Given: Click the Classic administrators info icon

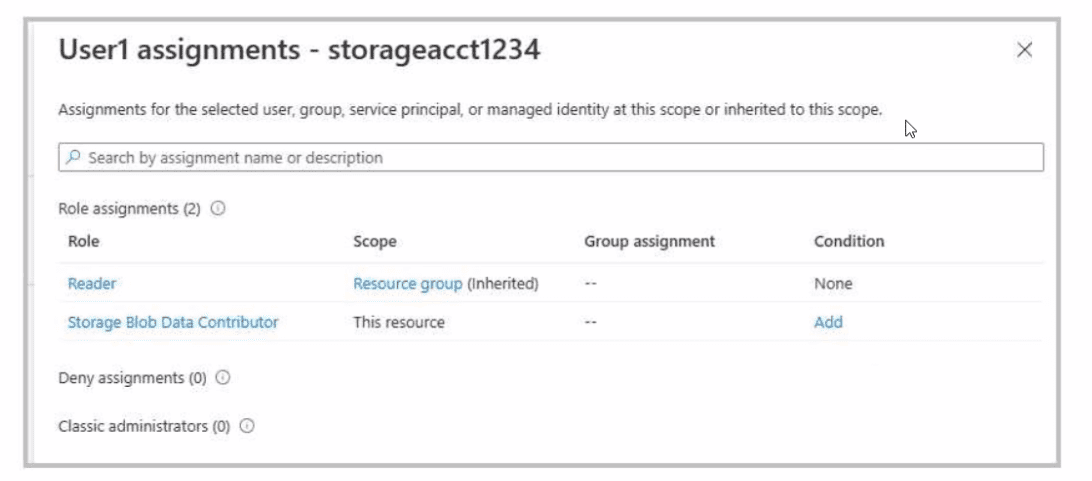Looking at the screenshot, I should (246, 426).
